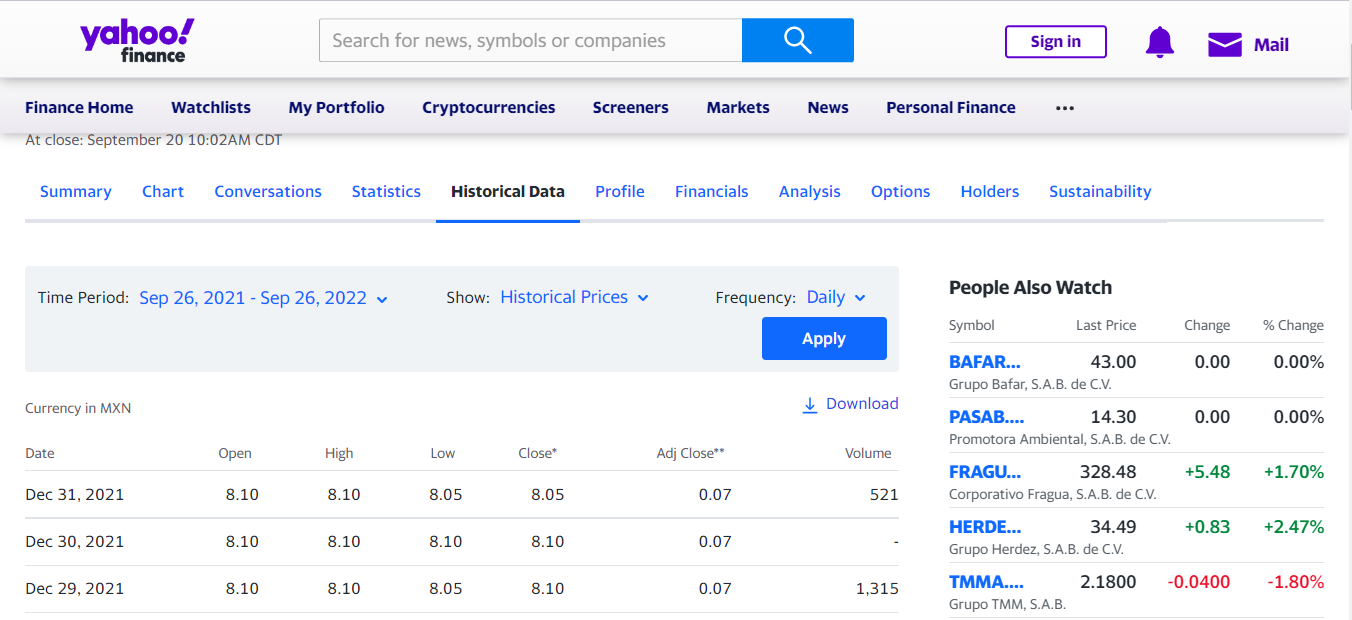
Task: Click the Download link text
Action: point(862,404)
